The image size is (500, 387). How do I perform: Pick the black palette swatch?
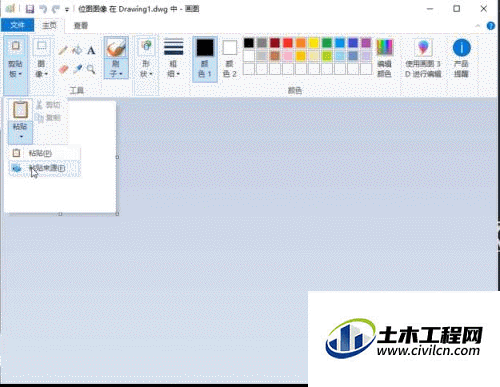(x=249, y=43)
